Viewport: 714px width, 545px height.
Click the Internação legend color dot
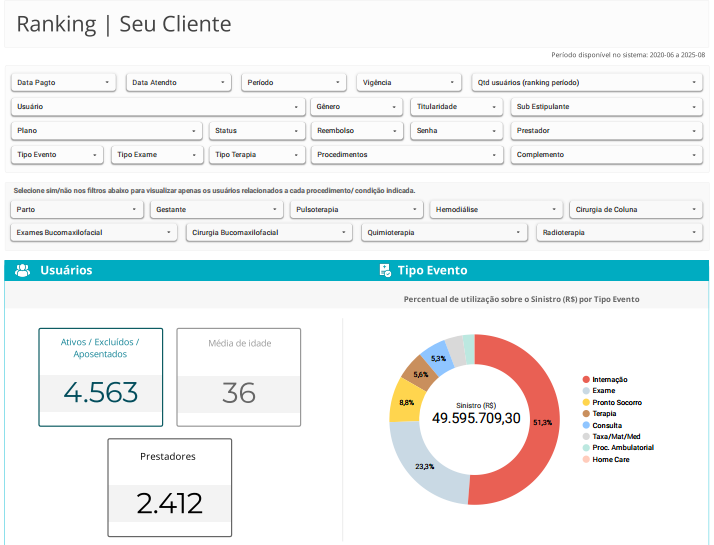[x=586, y=380]
